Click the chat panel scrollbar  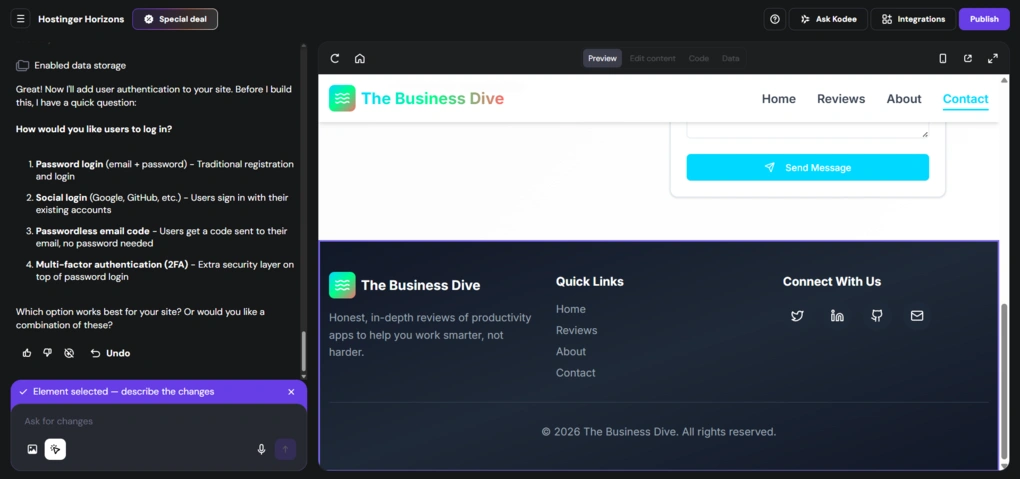click(x=303, y=351)
